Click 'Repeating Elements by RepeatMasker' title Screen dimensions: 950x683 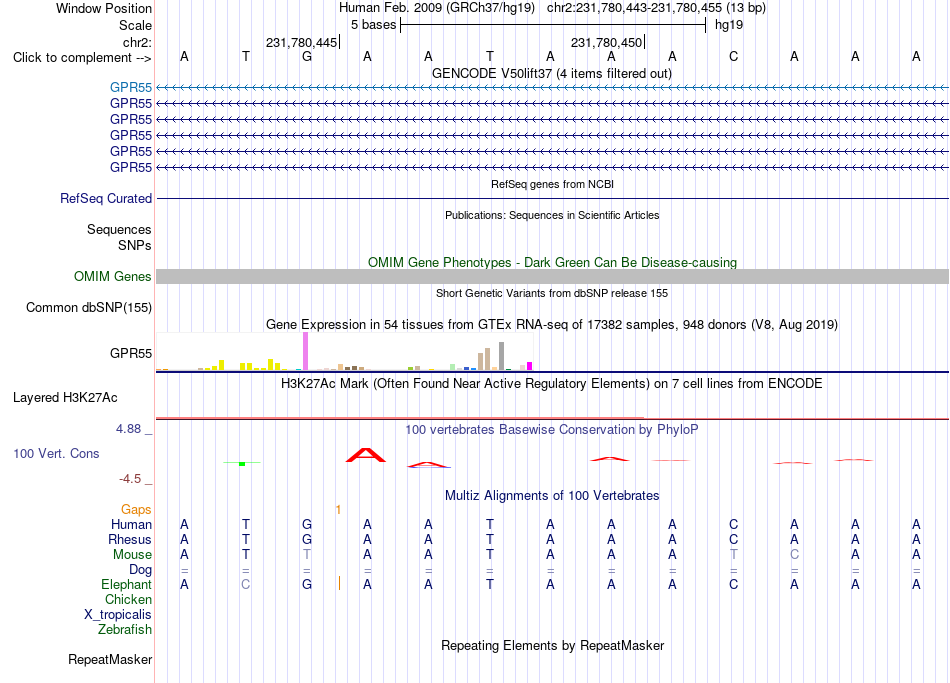[x=552, y=645]
